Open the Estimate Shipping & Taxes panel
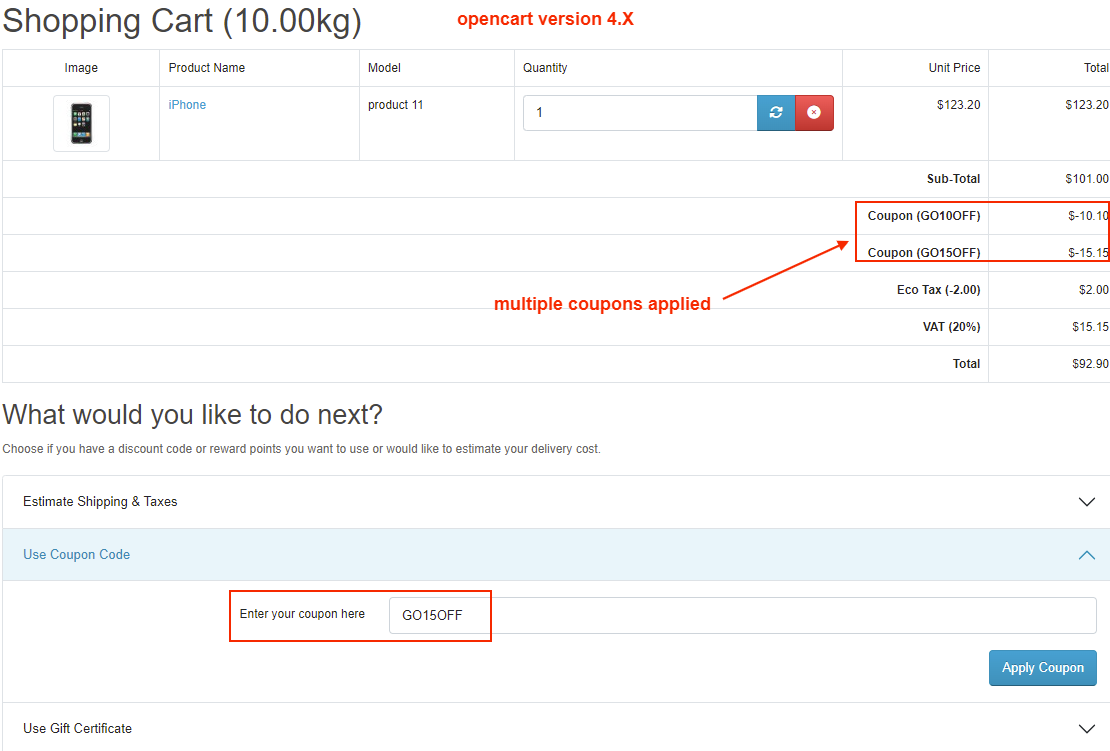Viewport: 1110px width, 751px height. (100, 502)
